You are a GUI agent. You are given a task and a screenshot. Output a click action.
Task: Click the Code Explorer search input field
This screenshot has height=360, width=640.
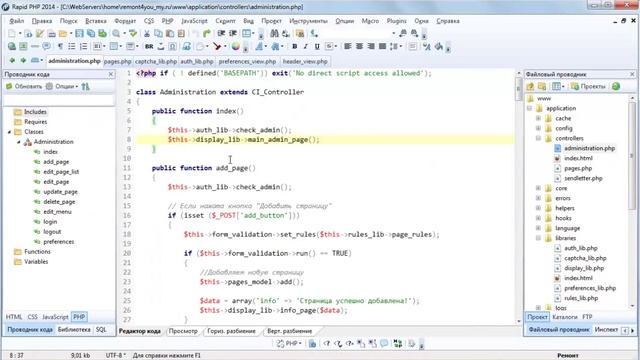pos(59,100)
